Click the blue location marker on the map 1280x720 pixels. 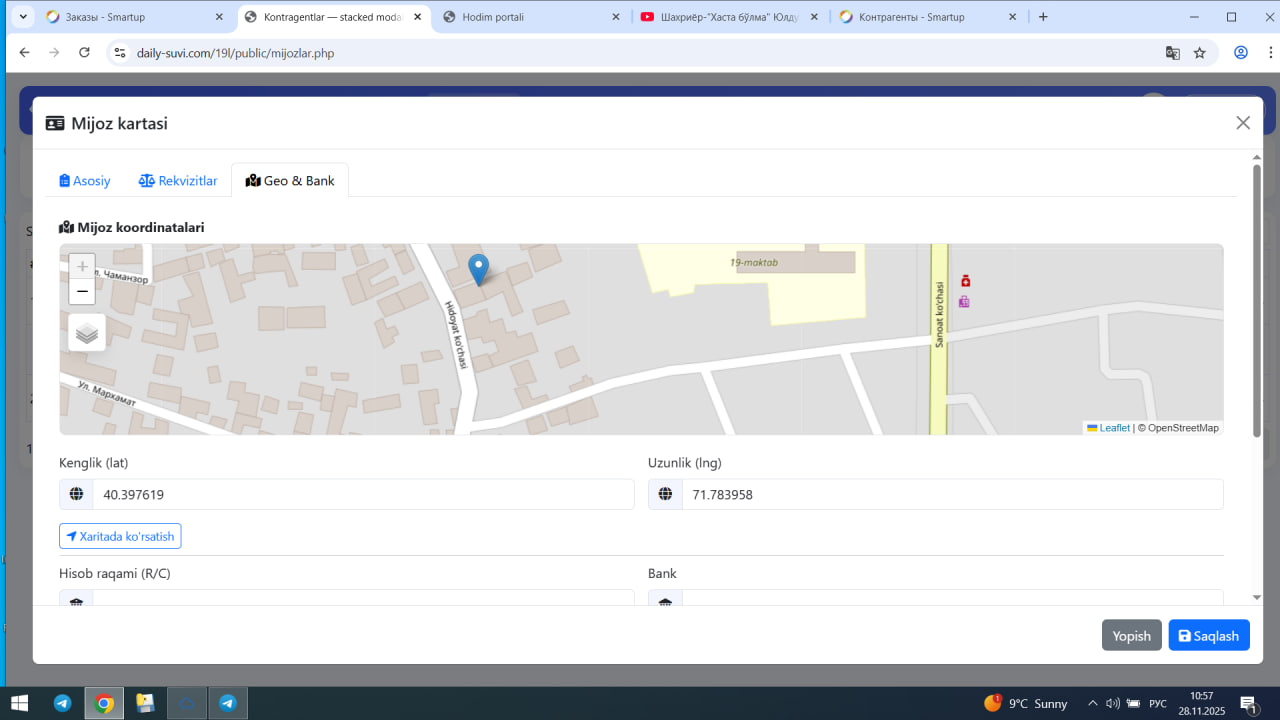coord(479,269)
